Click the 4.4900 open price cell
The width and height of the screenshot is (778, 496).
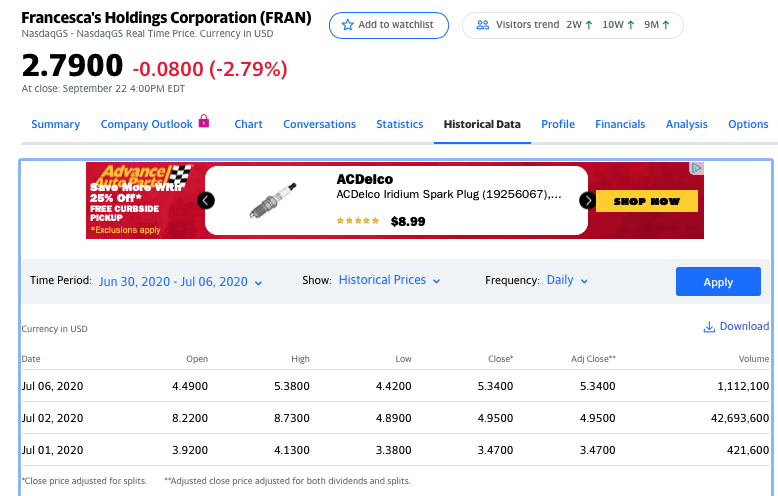pyautogui.click(x=190, y=386)
